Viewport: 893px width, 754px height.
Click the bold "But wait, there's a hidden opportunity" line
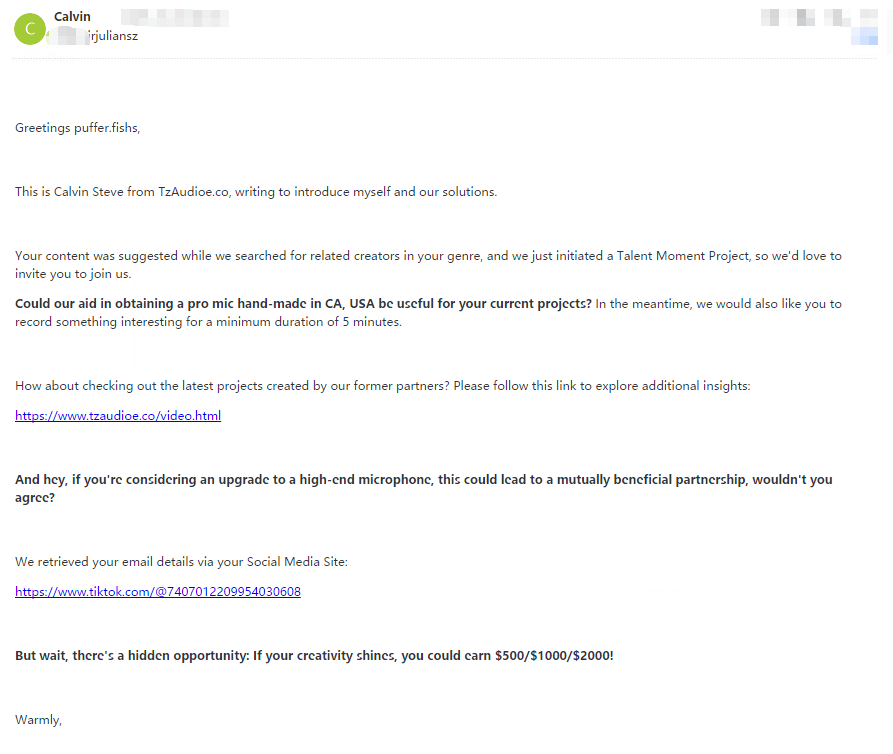pyautogui.click(x=314, y=656)
